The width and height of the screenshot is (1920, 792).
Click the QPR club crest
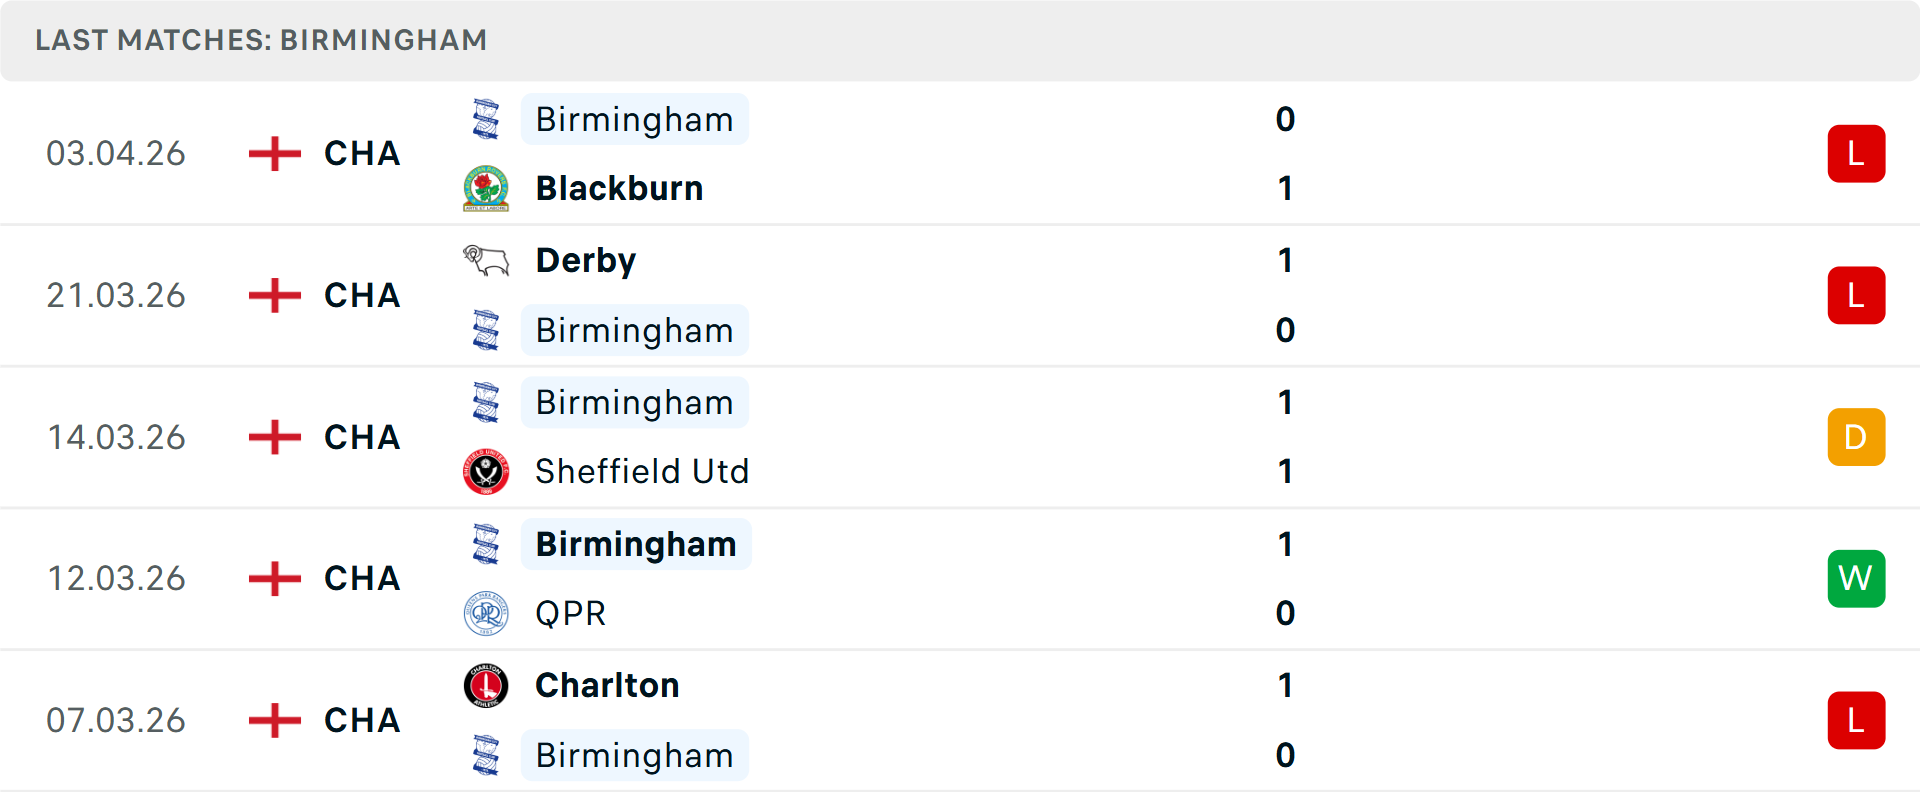coord(486,613)
